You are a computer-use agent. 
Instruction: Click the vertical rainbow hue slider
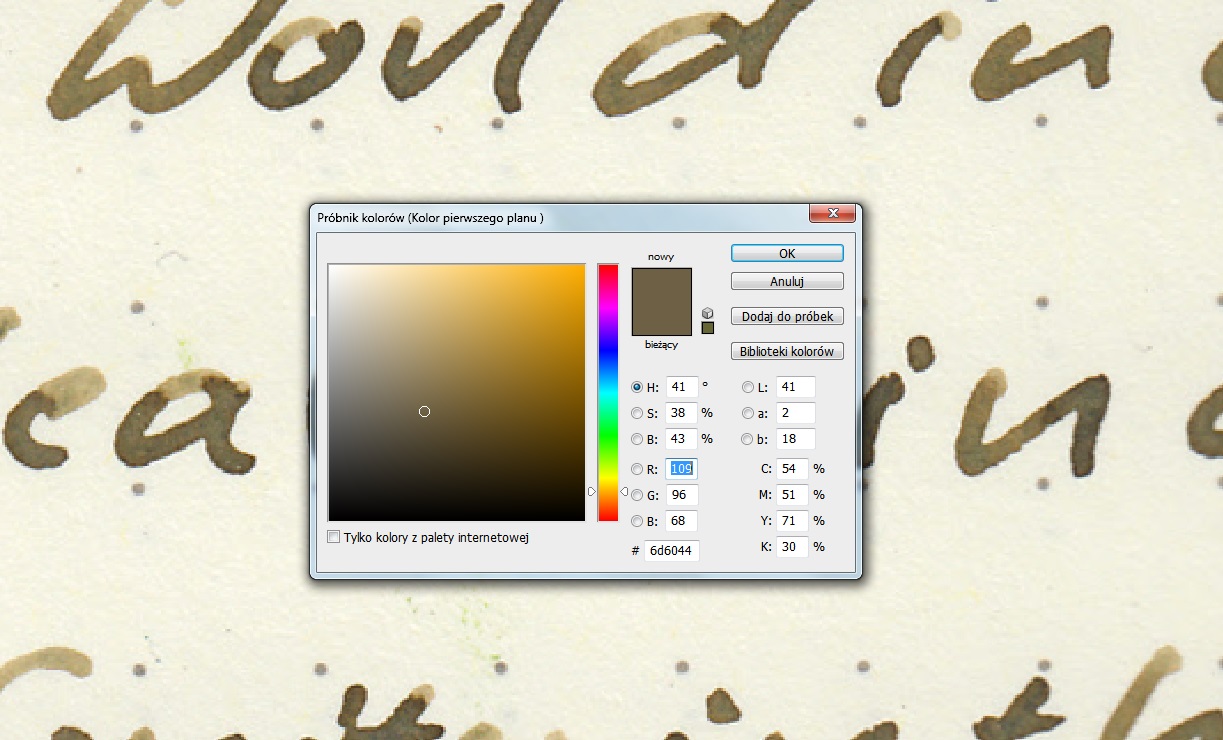click(x=608, y=392)
